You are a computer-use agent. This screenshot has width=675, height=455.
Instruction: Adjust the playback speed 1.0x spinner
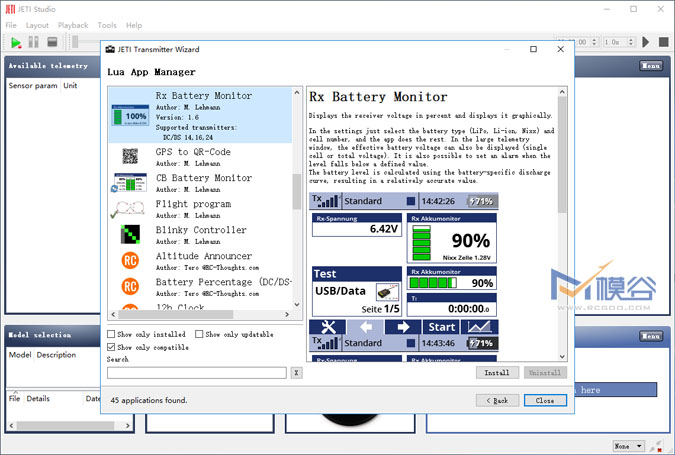pyautogui.click(x=631, y=42)
